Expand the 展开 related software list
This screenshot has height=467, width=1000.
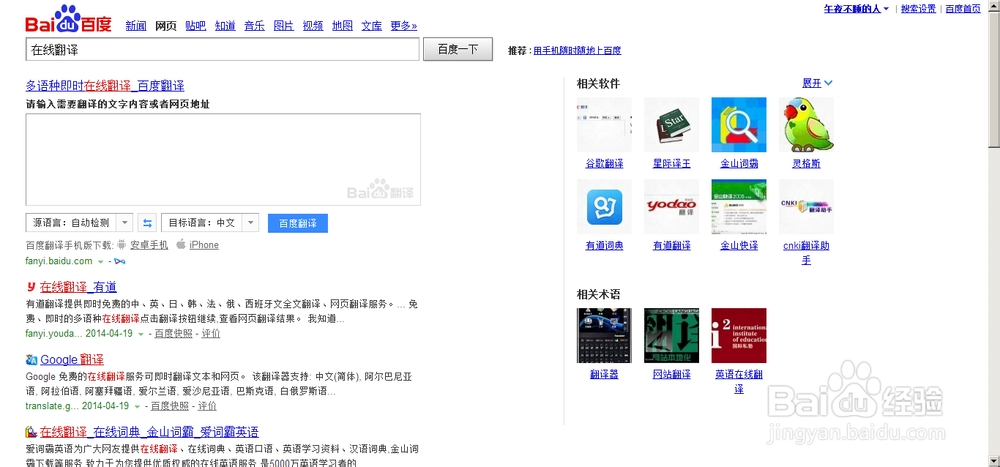tap(817, 83)
